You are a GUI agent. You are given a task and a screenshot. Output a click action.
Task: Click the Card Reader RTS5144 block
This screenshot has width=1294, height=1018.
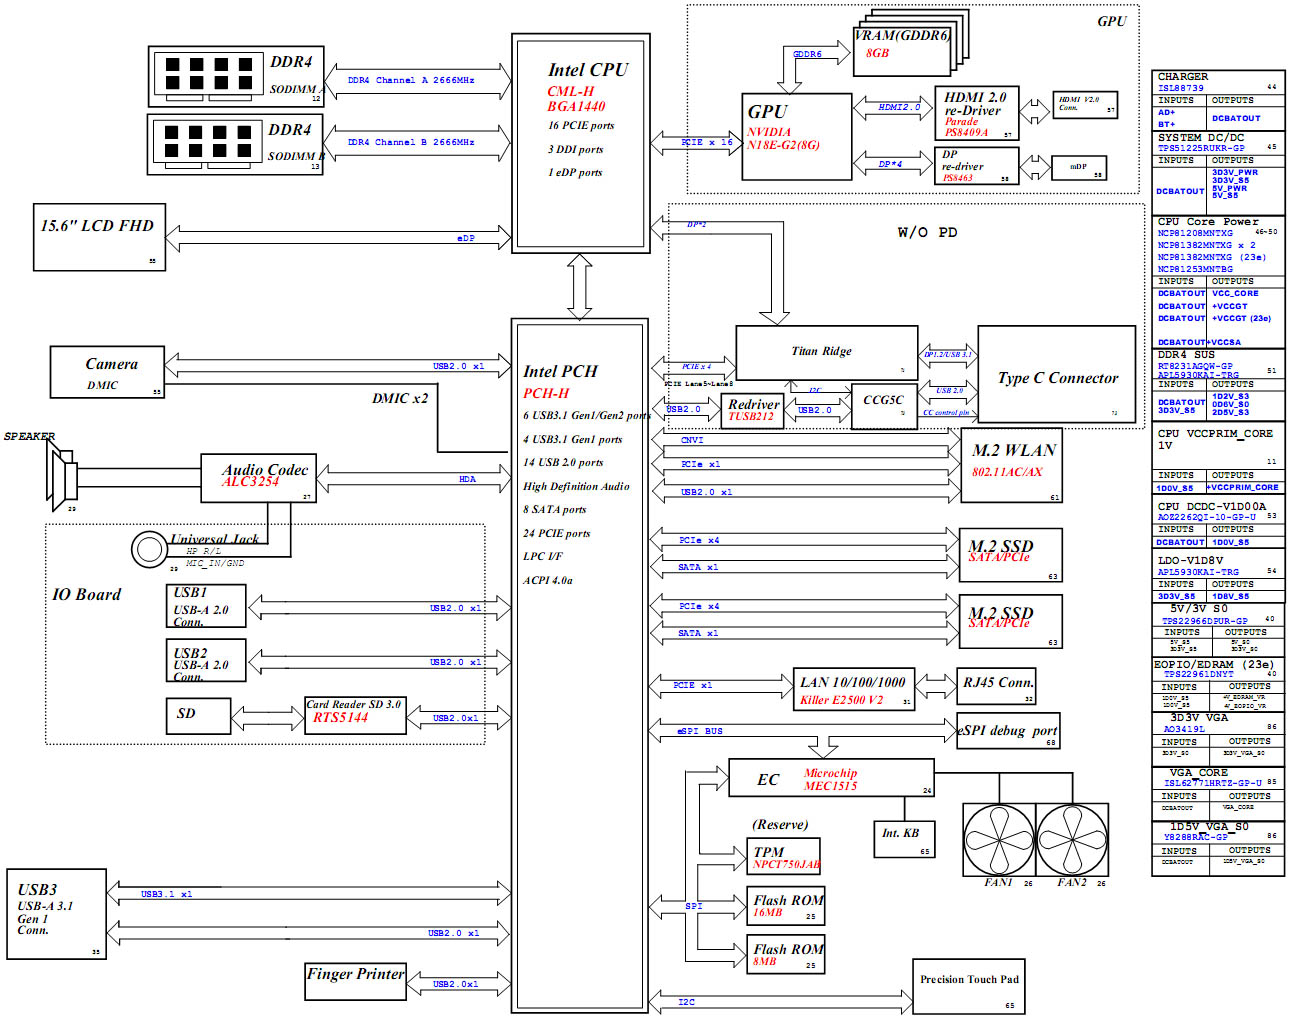click(355, 715)
